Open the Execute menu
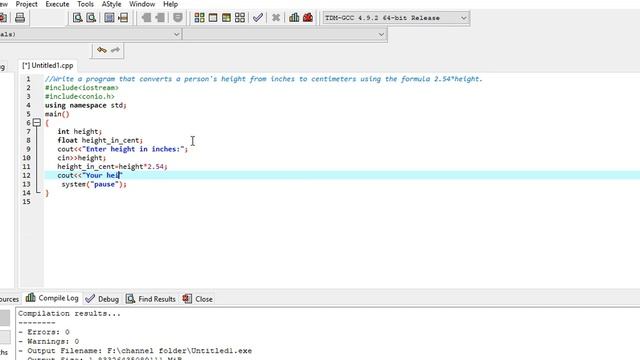This screenshot has width=640, height=360. click(57, 4)
